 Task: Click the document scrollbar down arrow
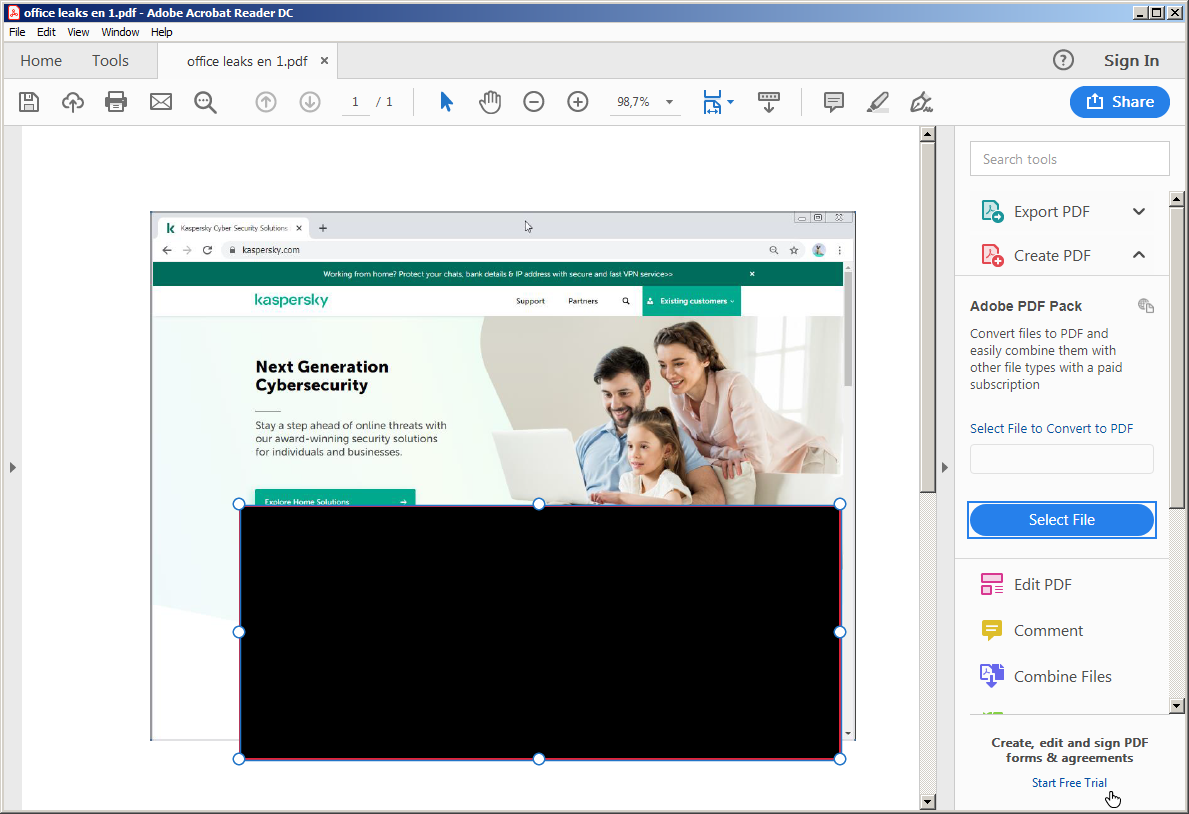click(927, 801)
